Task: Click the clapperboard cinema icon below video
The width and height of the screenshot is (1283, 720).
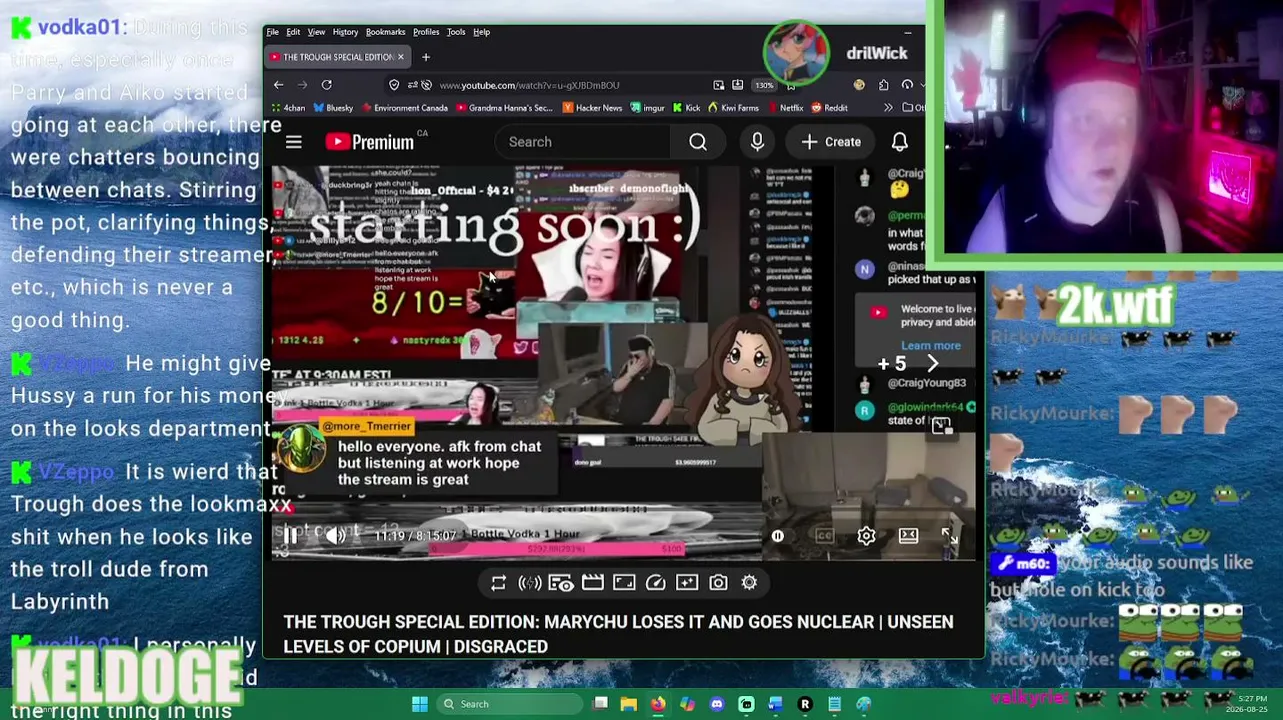Action: [592, 582]
